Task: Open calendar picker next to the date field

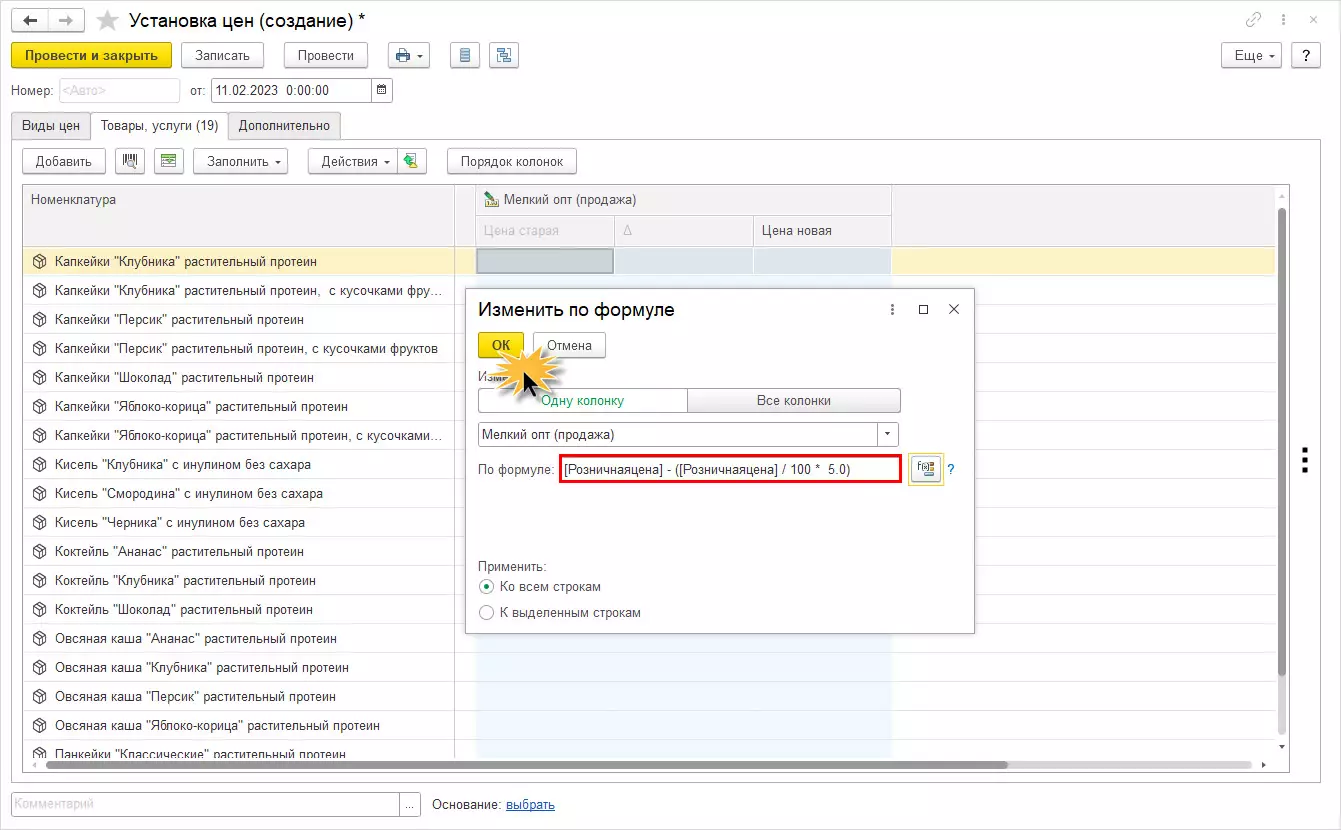Action: point(382,90)
